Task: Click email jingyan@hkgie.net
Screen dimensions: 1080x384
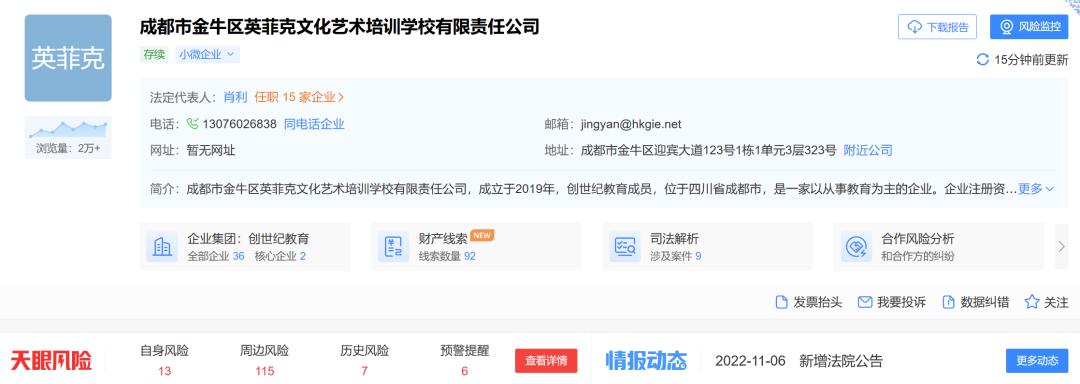Action: (631, 125)
